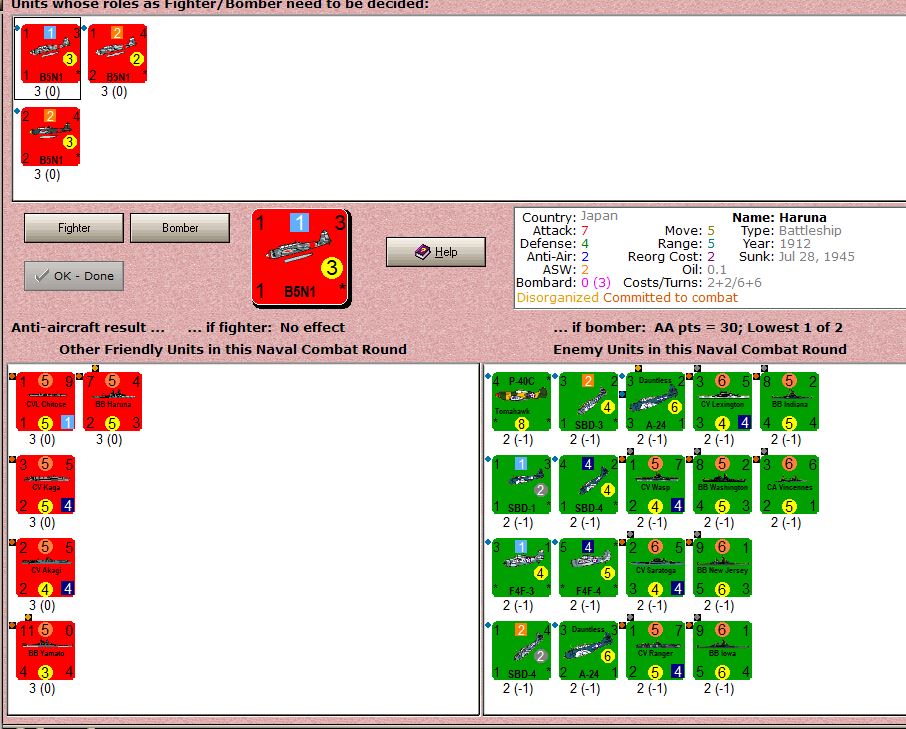Inspect the CV Ranger enemy carrier

(x=655, y=650)
